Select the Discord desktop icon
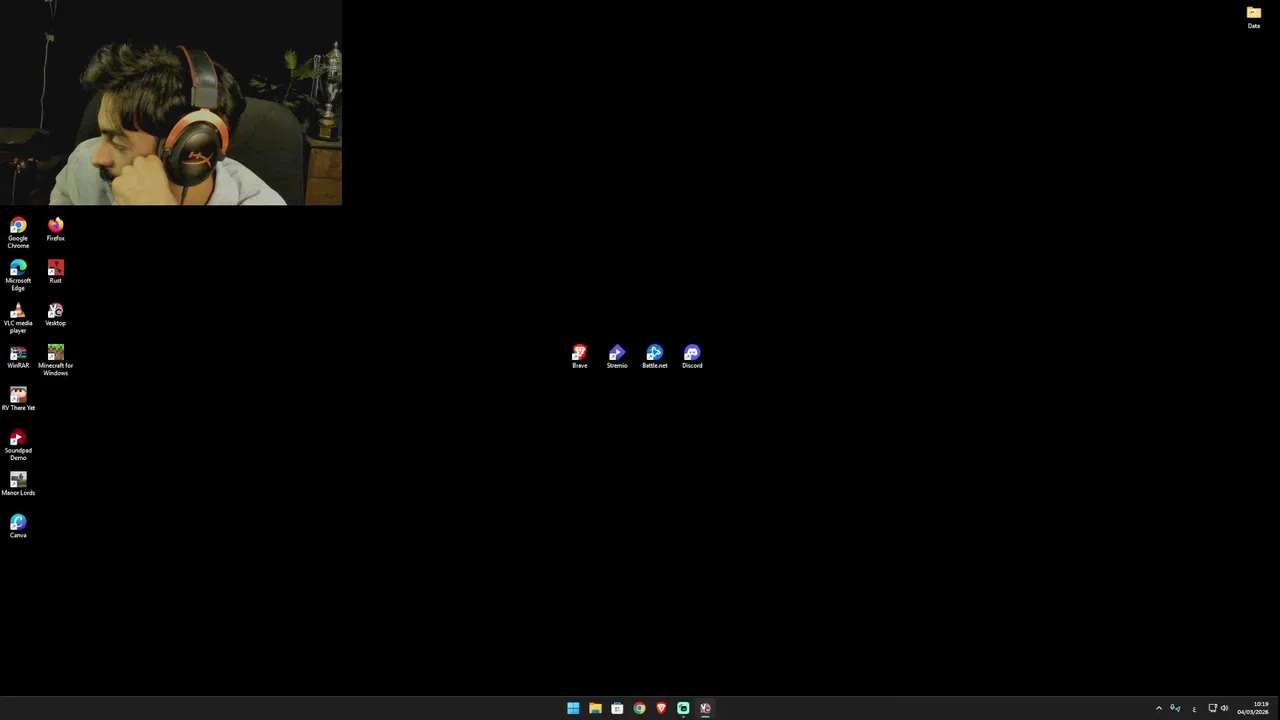 (x=692, y=357)
